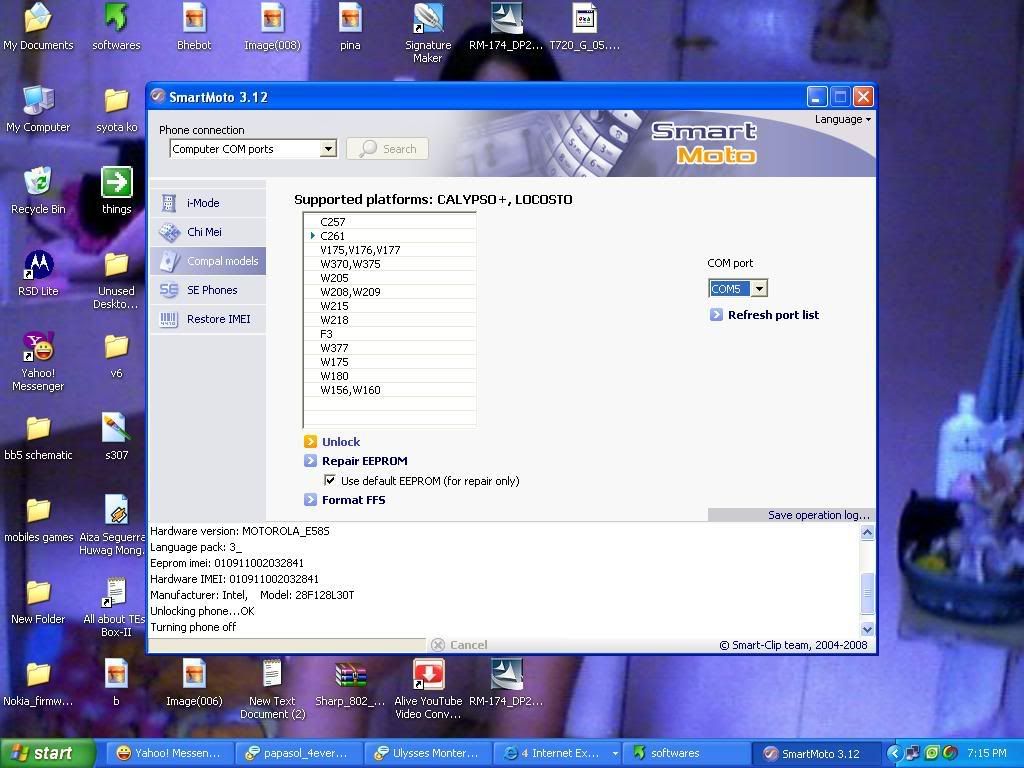Screen dimensions: 1024x768
Task: Open the Phone connection combo box
Action: [253, 149]
